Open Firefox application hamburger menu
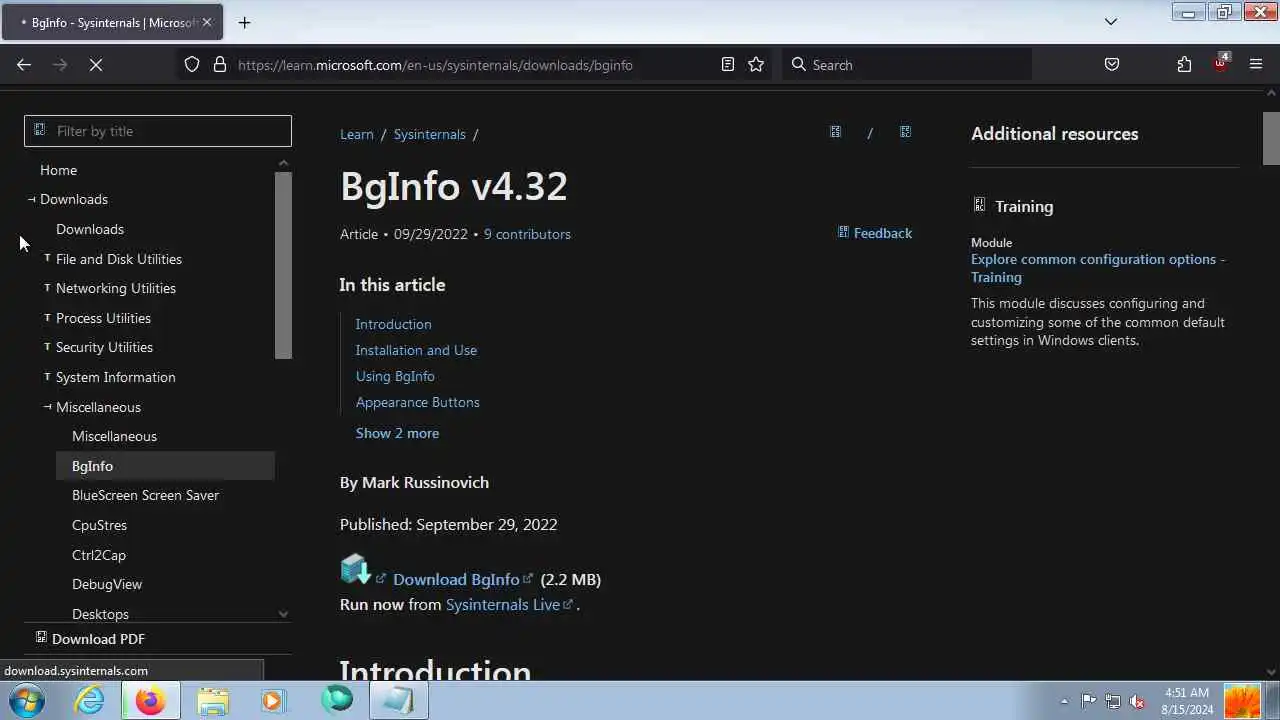This screenshot has height=720, width=1280. coord(1256,64)
